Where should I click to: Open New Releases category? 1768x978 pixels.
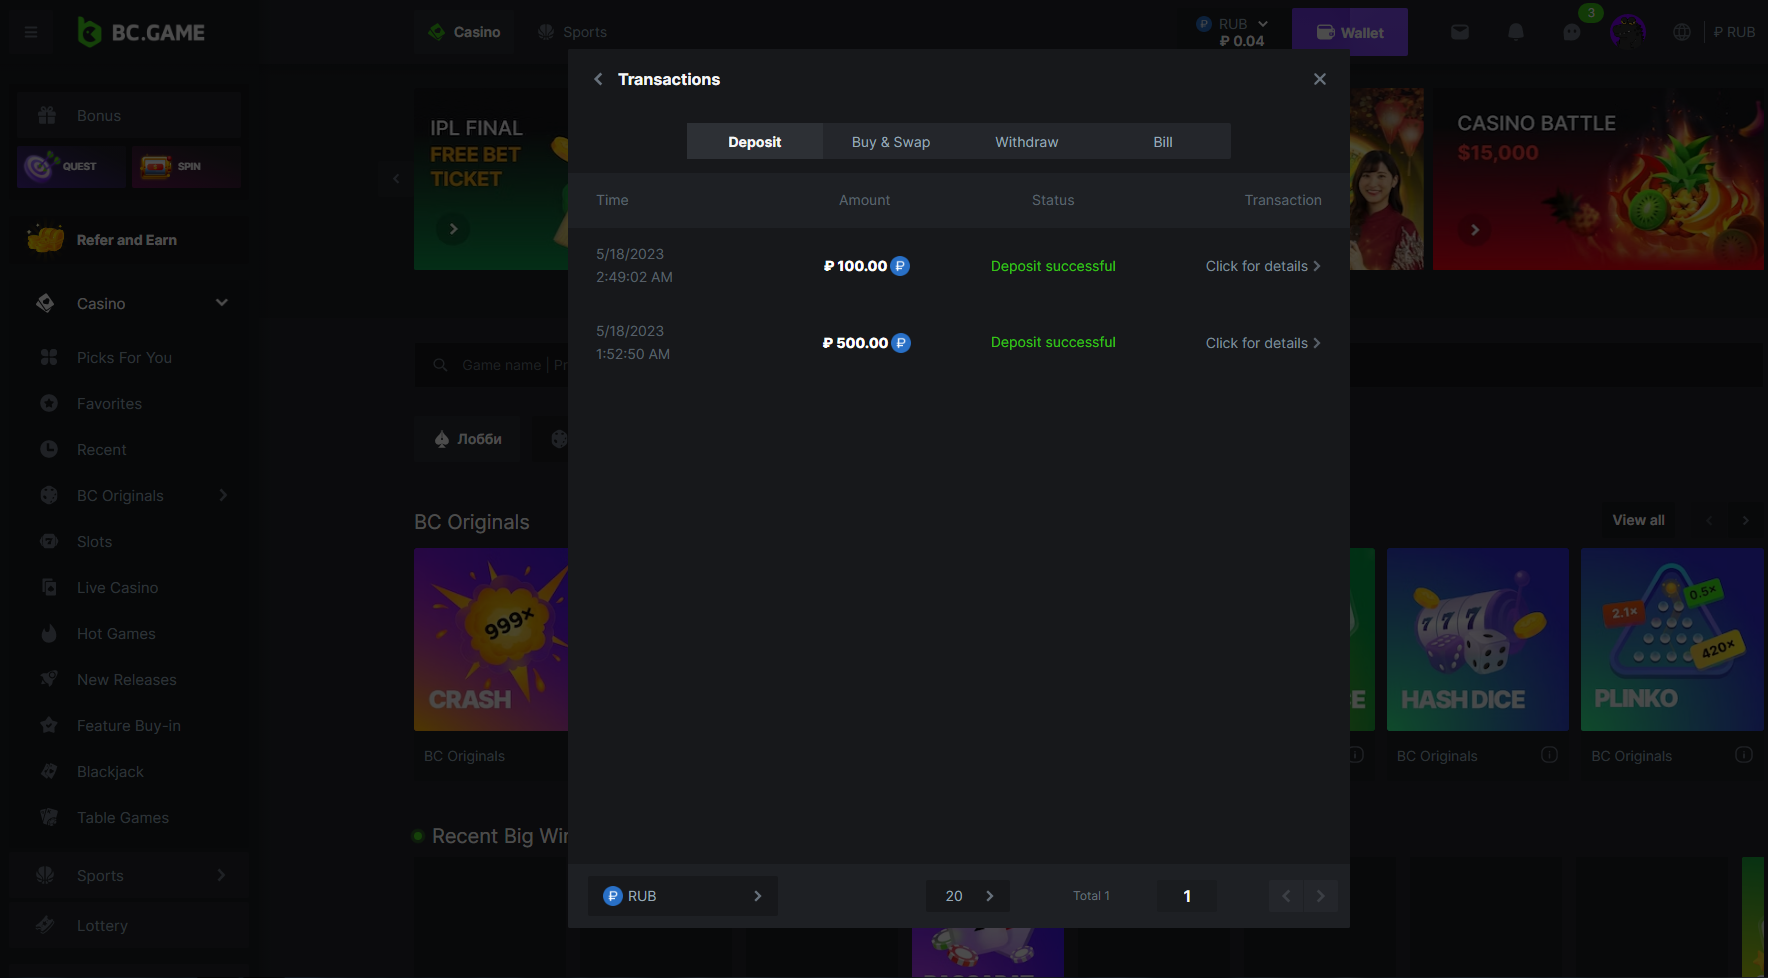126,679
